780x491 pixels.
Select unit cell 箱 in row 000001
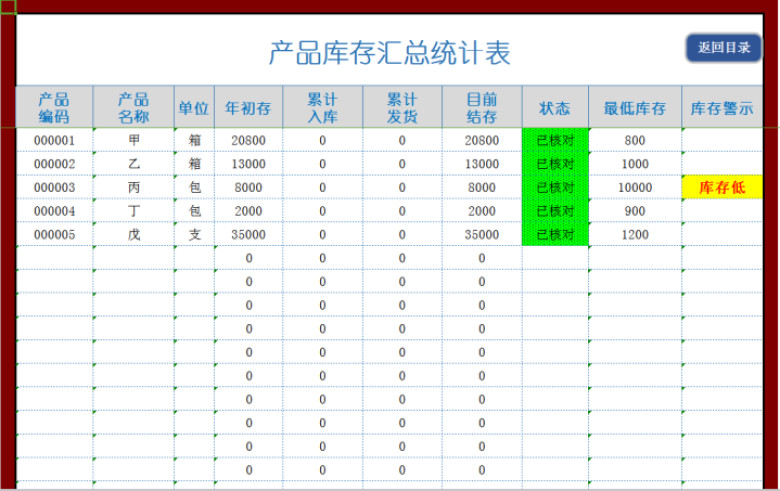[194, 140]
